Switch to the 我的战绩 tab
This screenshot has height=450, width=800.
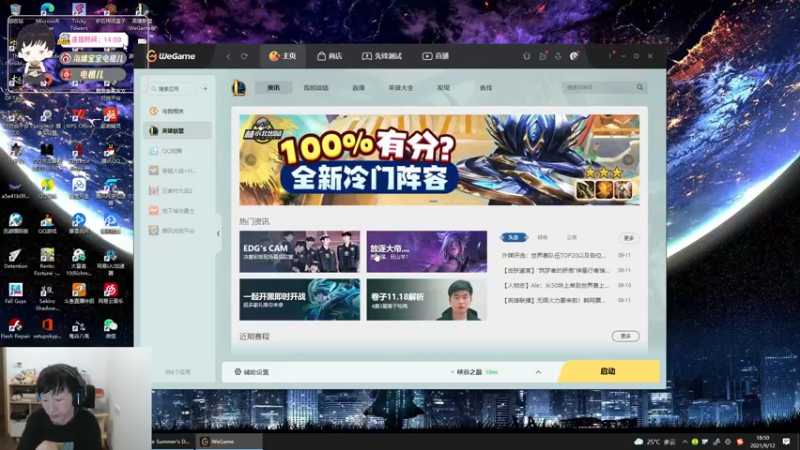pos(316,88)
